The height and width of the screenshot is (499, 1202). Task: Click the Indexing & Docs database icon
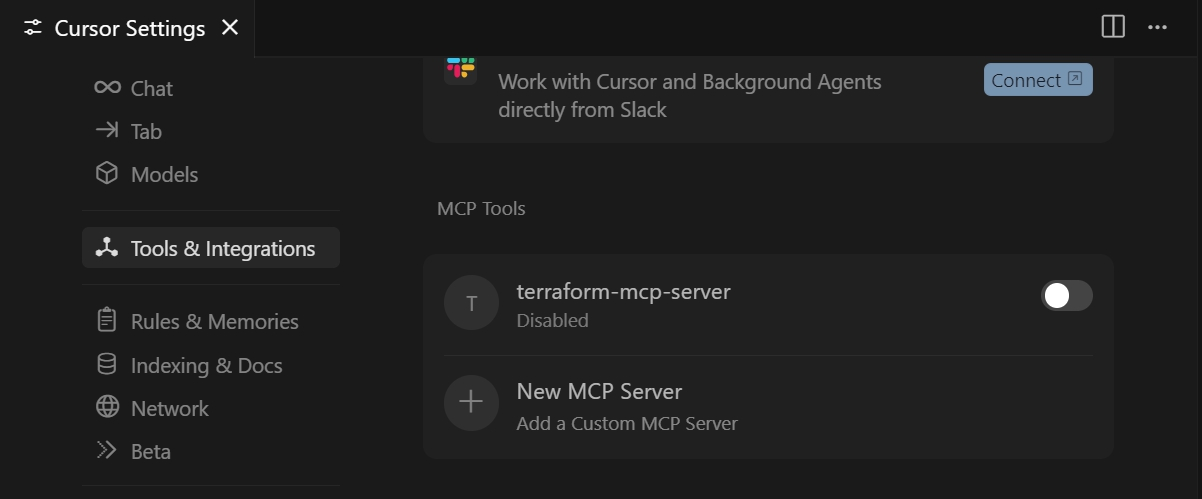[107, 365]
